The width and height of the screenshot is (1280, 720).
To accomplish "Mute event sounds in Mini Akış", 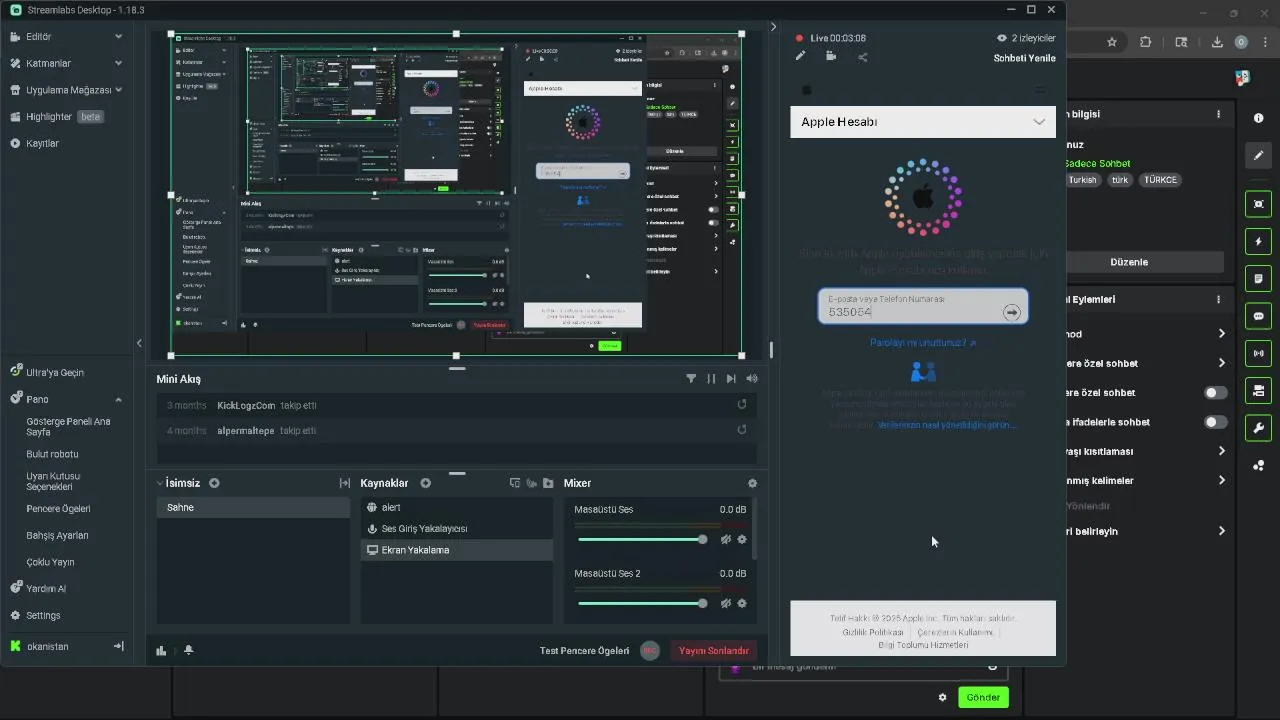I will [752, 379].
